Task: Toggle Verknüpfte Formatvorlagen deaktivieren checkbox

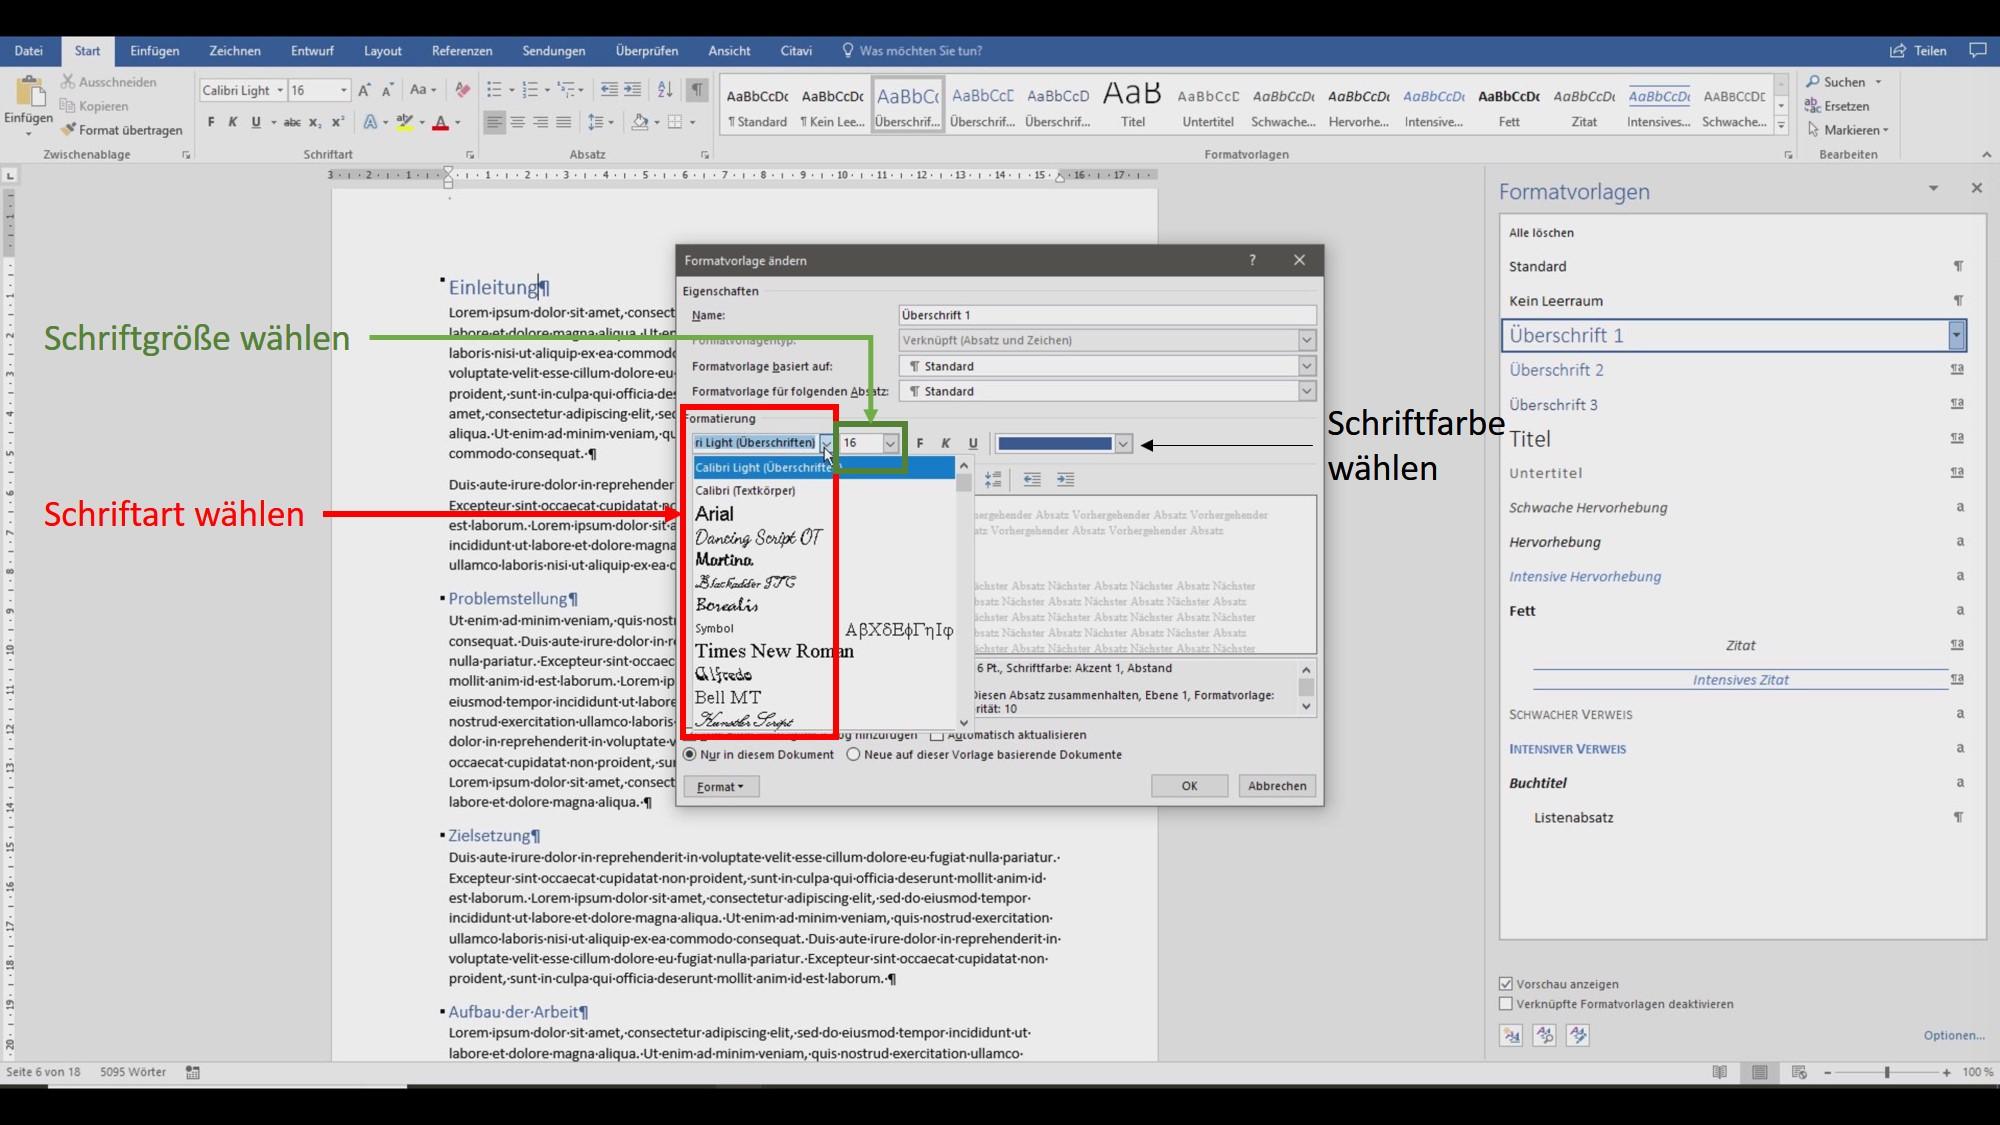Action: (1506, 1004)
